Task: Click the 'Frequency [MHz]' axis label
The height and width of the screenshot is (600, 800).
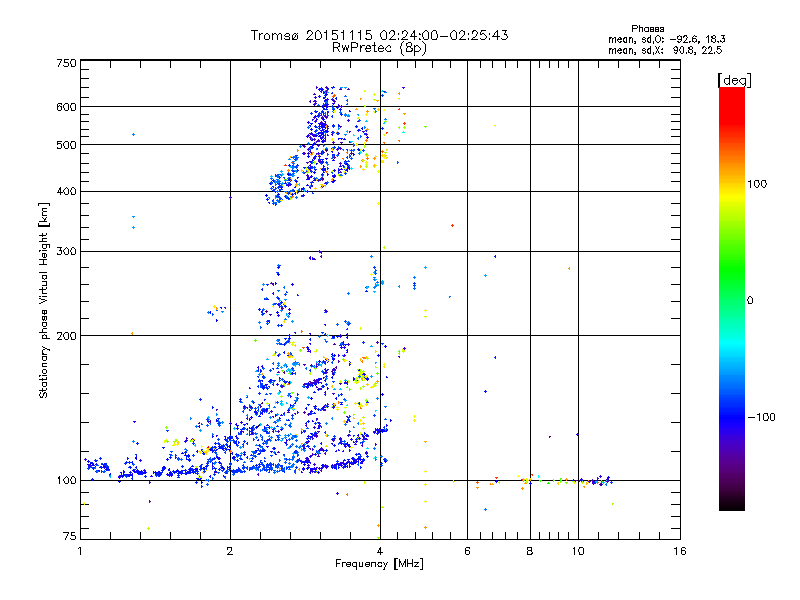Action: click(x=379, y=564)
